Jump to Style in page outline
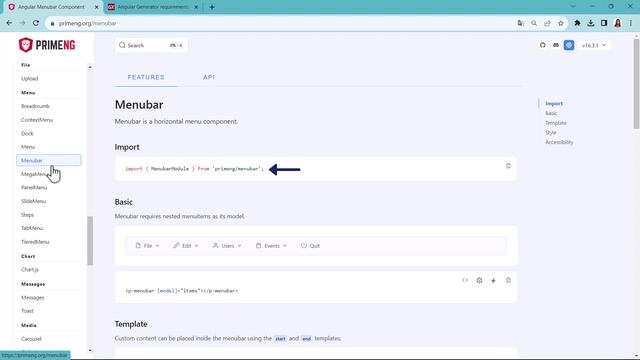This screenshot has width=640, height=360. click(551, 133)
